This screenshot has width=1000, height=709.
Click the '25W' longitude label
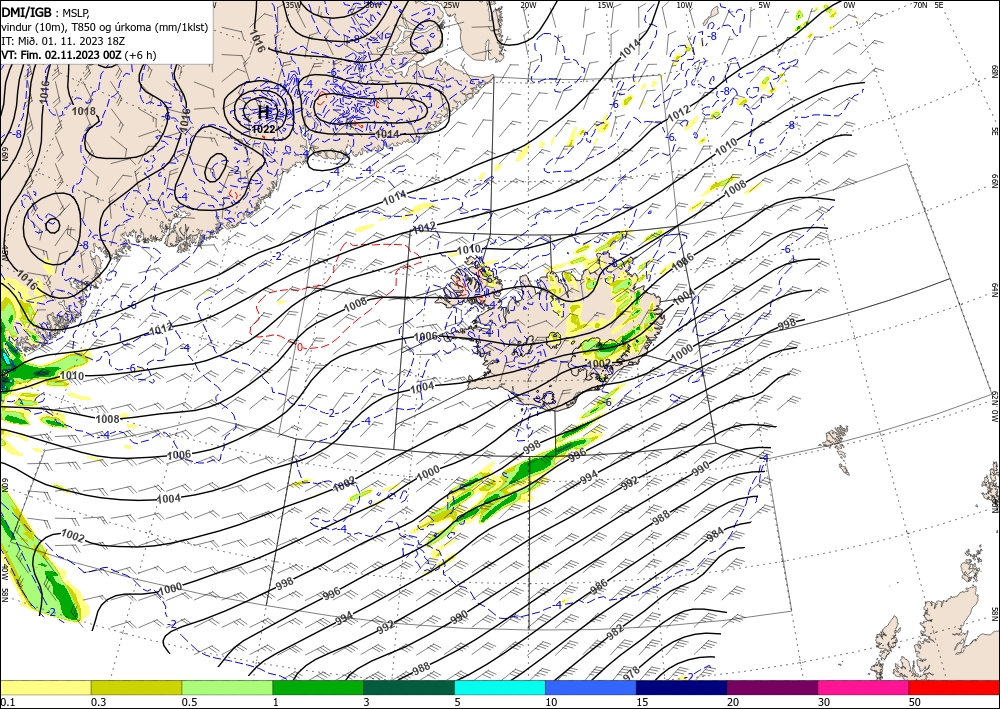point(450,5)
